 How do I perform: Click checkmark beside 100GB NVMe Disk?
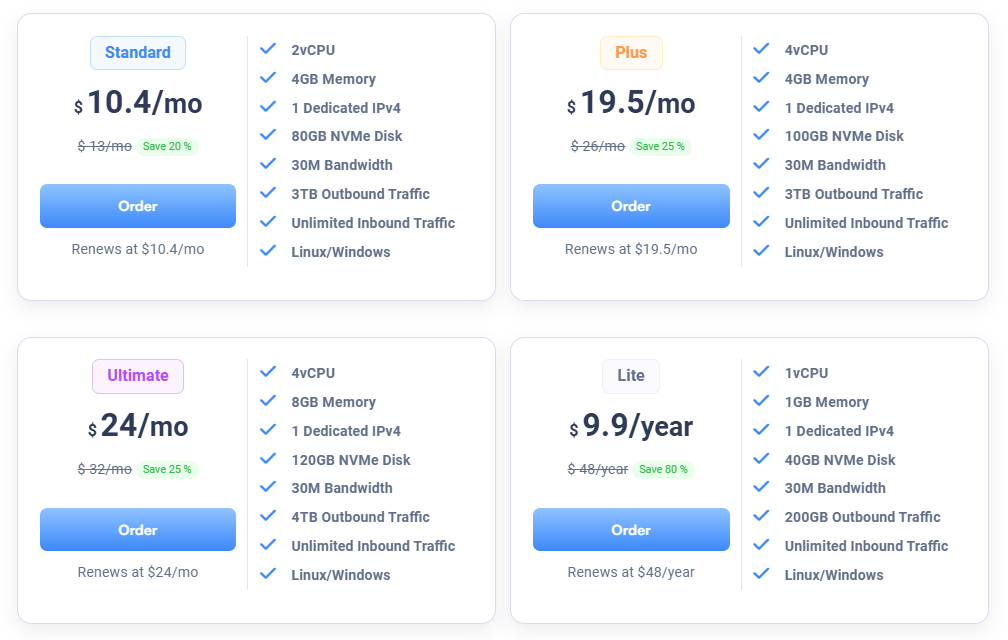tap(761, 135)
